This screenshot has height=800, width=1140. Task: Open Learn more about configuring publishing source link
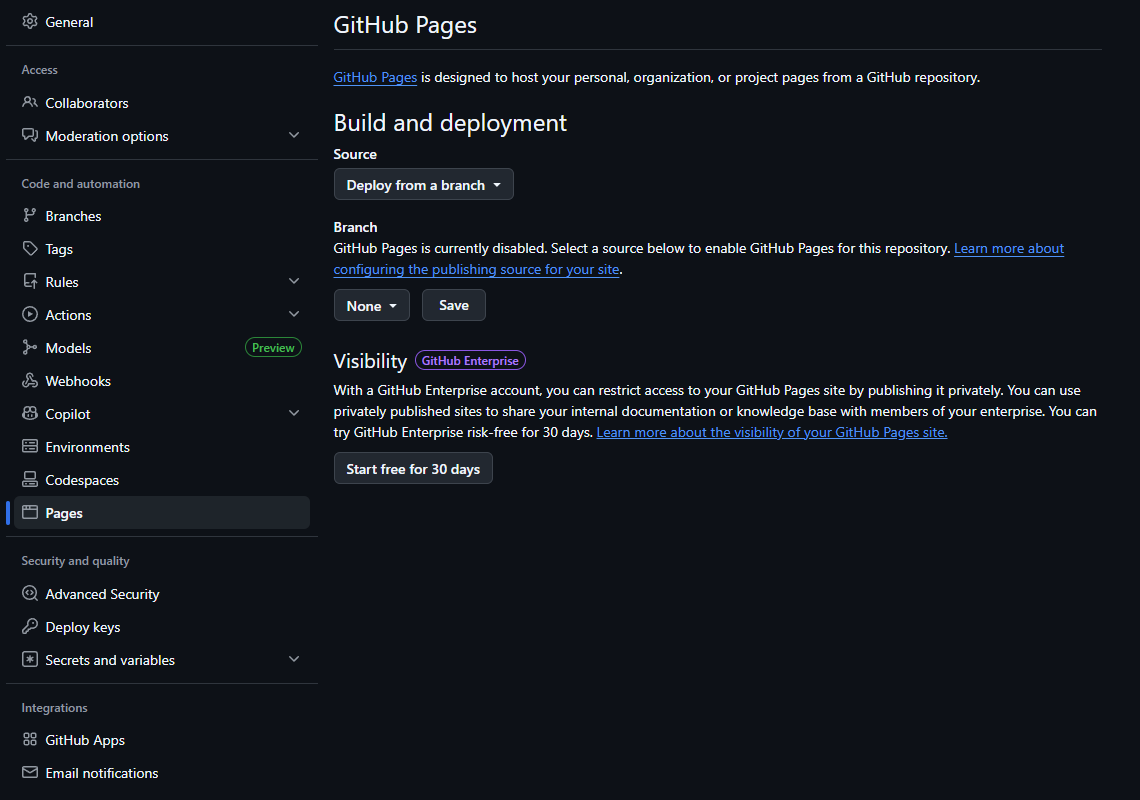coord(699,258)
